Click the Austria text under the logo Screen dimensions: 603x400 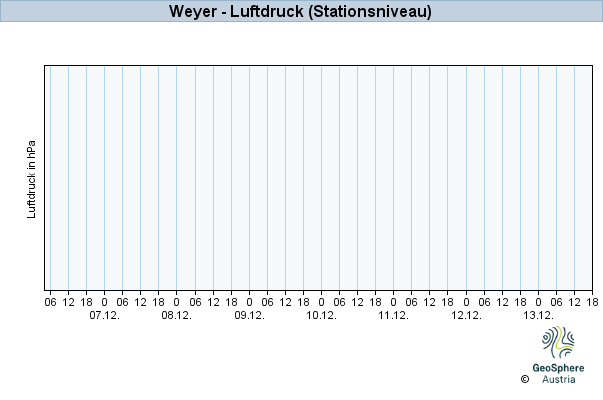click(558, 380)
